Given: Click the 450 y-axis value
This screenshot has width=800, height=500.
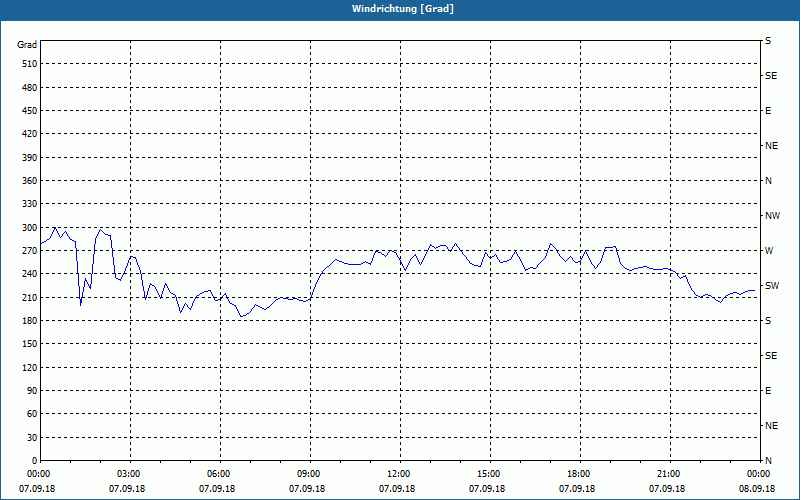Looking at the screenshot, I should click(x=30, y=111).
